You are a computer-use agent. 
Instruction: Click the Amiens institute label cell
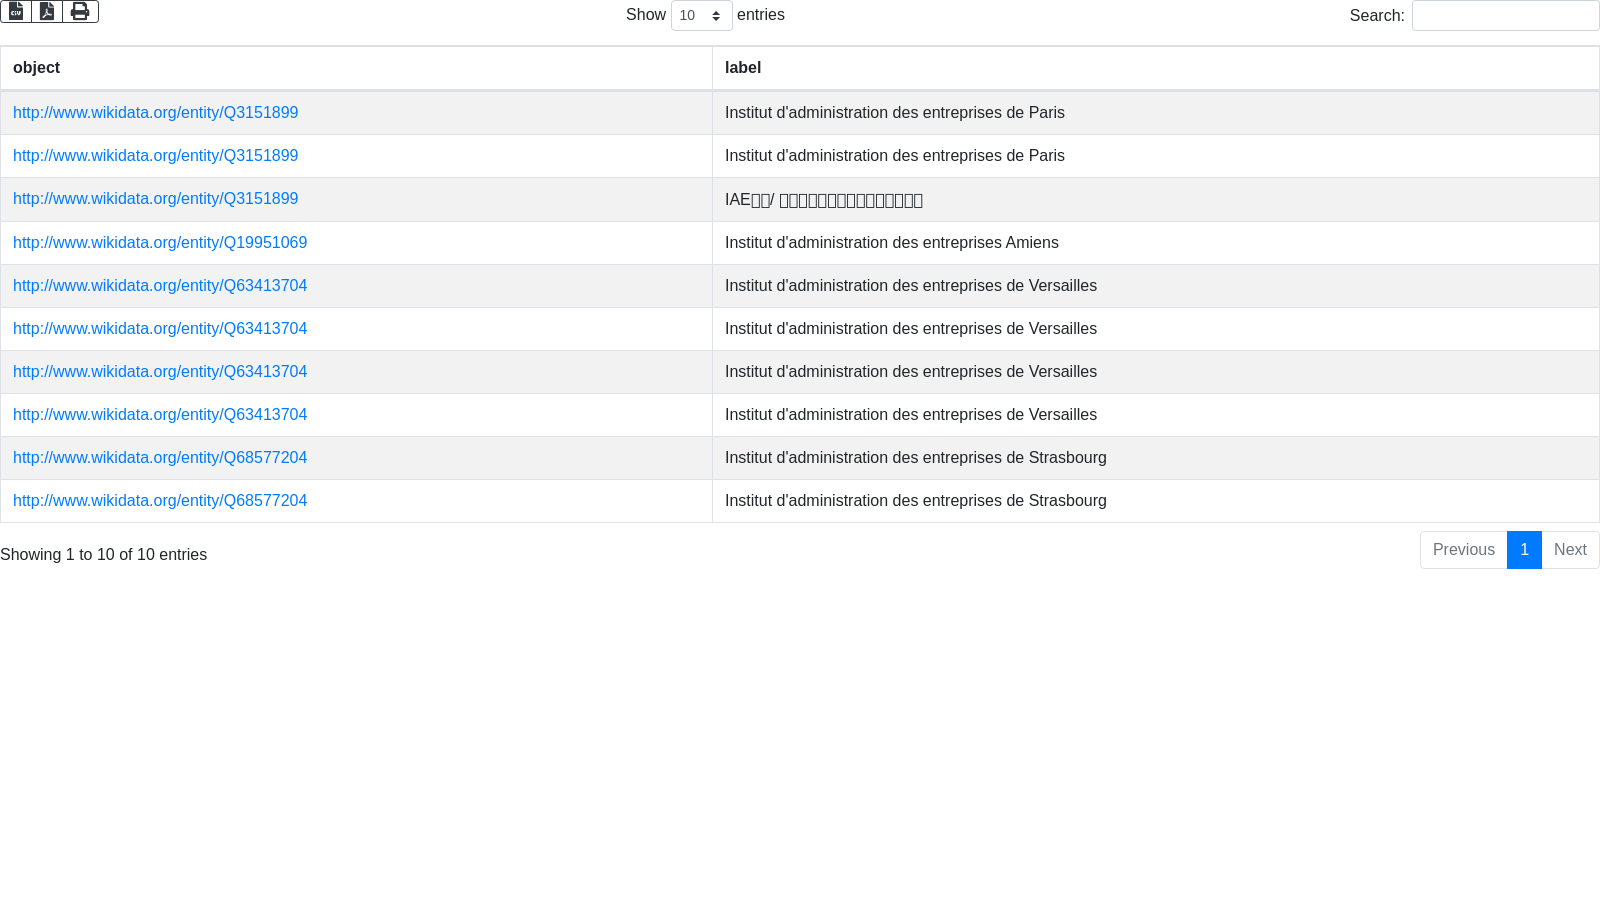point(891,243)
